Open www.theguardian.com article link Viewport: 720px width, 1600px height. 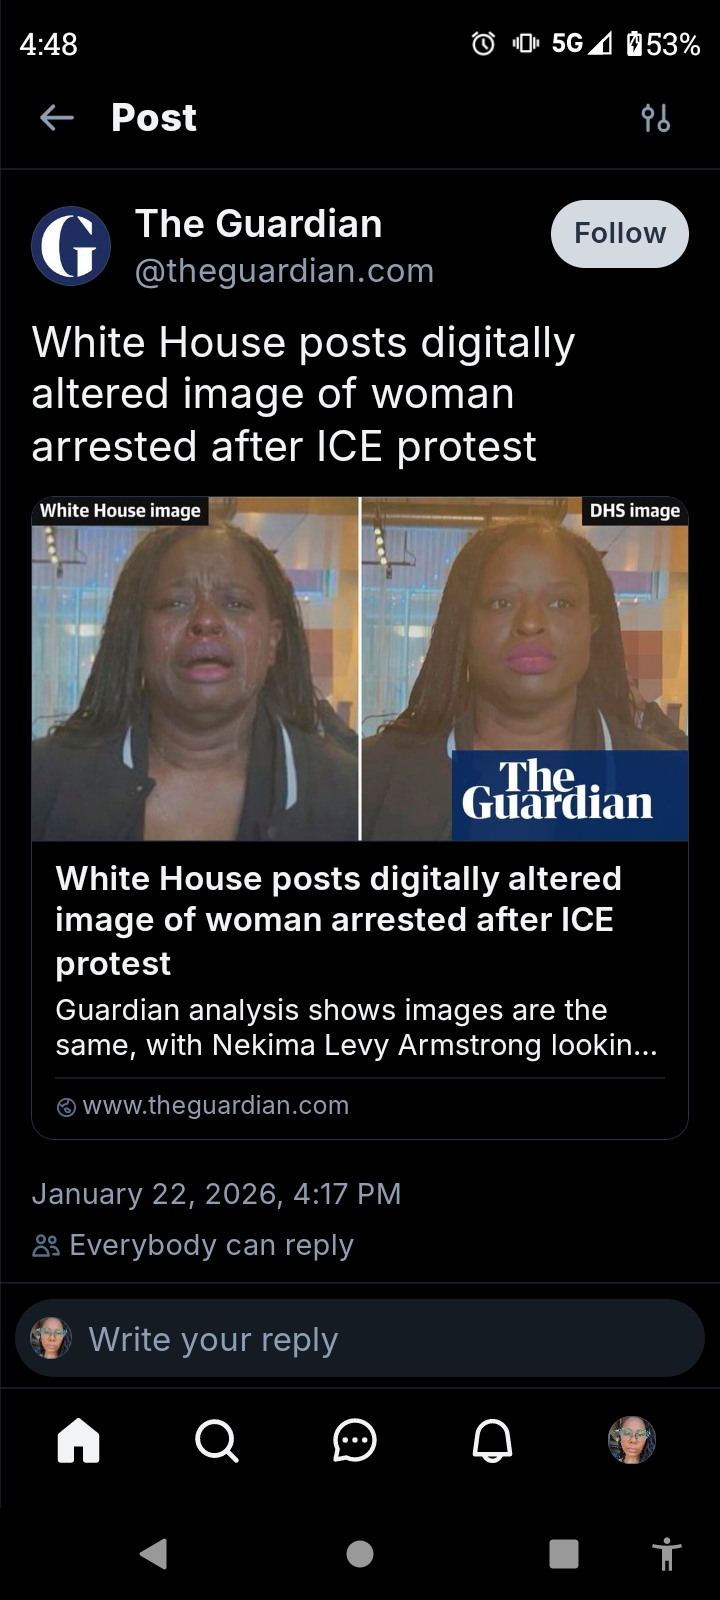[216, 1105]
